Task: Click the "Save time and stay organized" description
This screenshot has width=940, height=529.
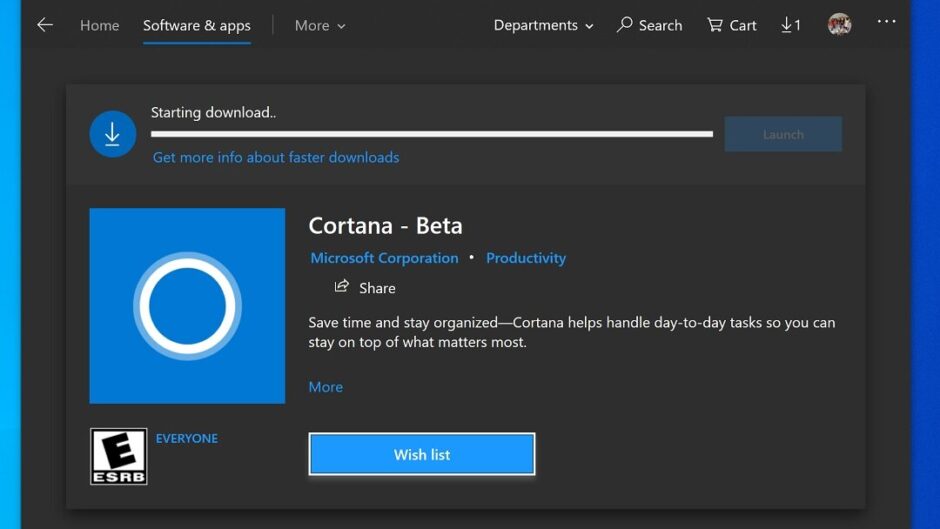Action: click(x=571, y=332)
